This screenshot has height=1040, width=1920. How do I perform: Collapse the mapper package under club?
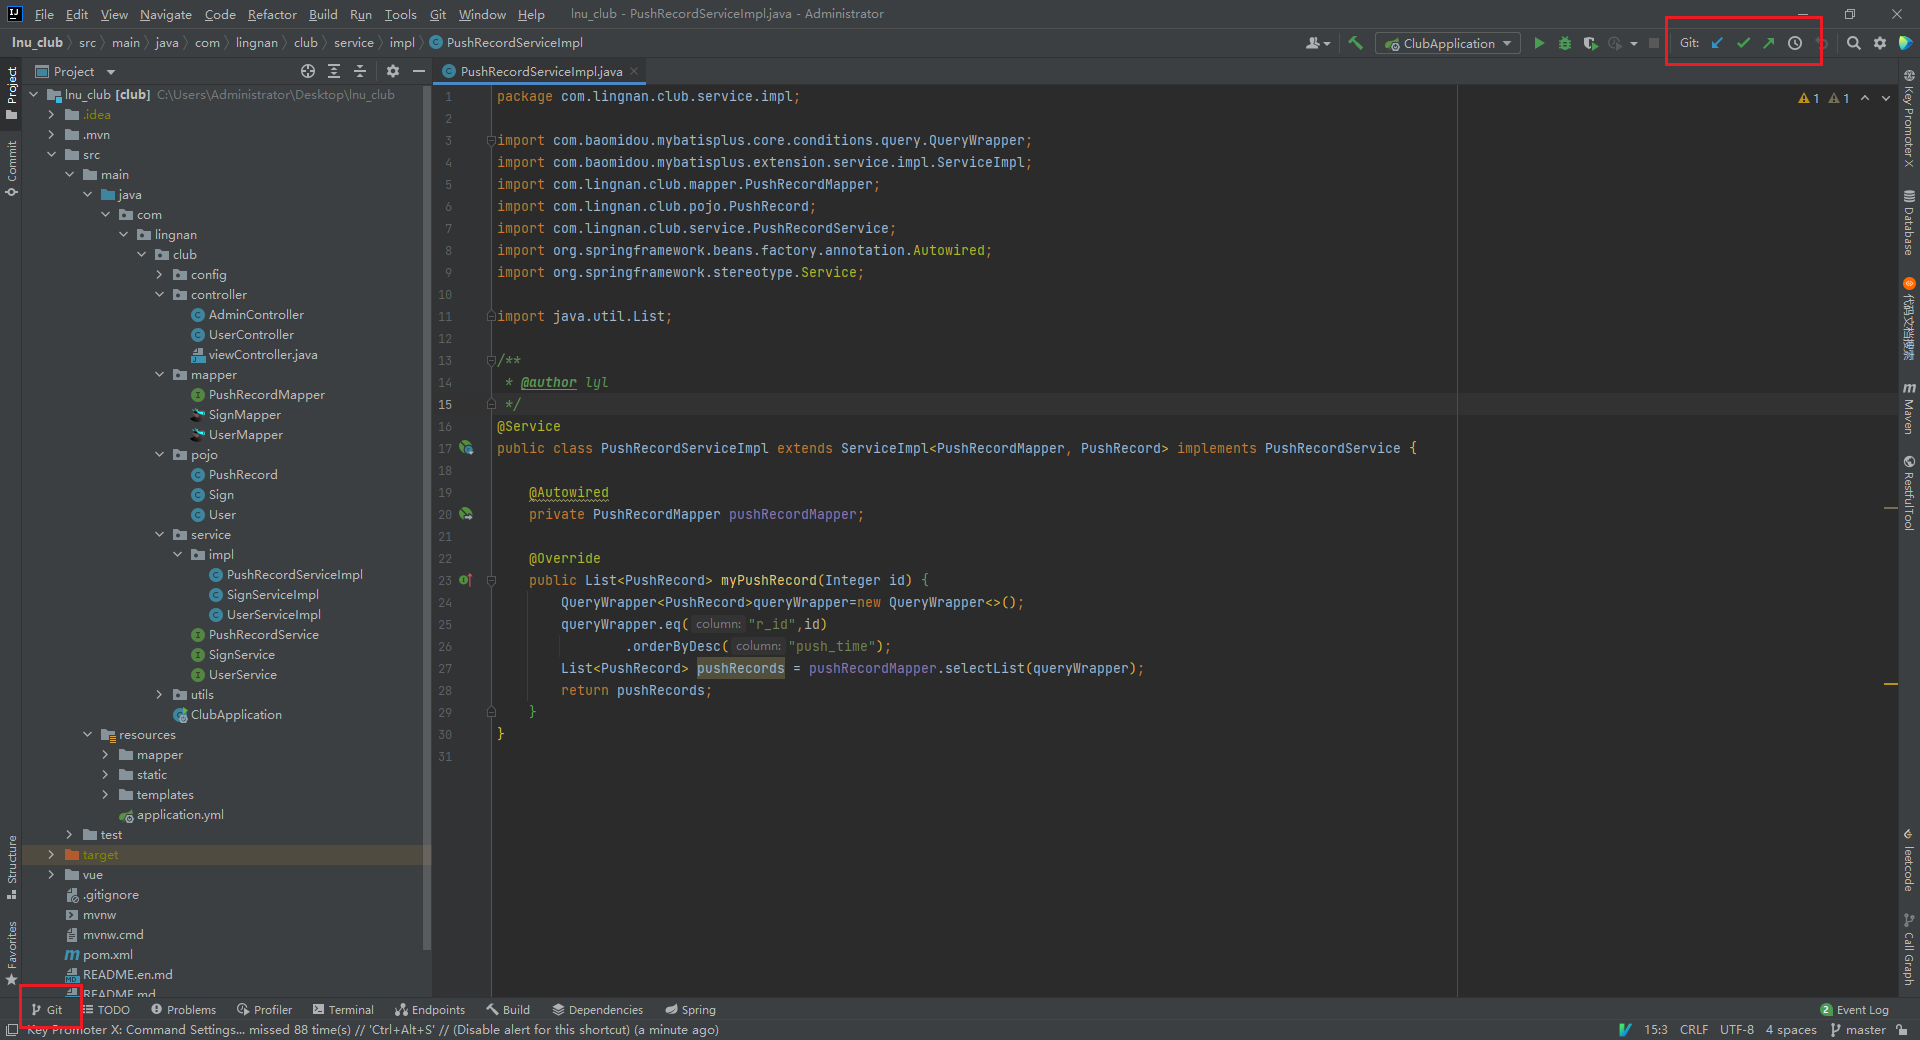[159, 374]
